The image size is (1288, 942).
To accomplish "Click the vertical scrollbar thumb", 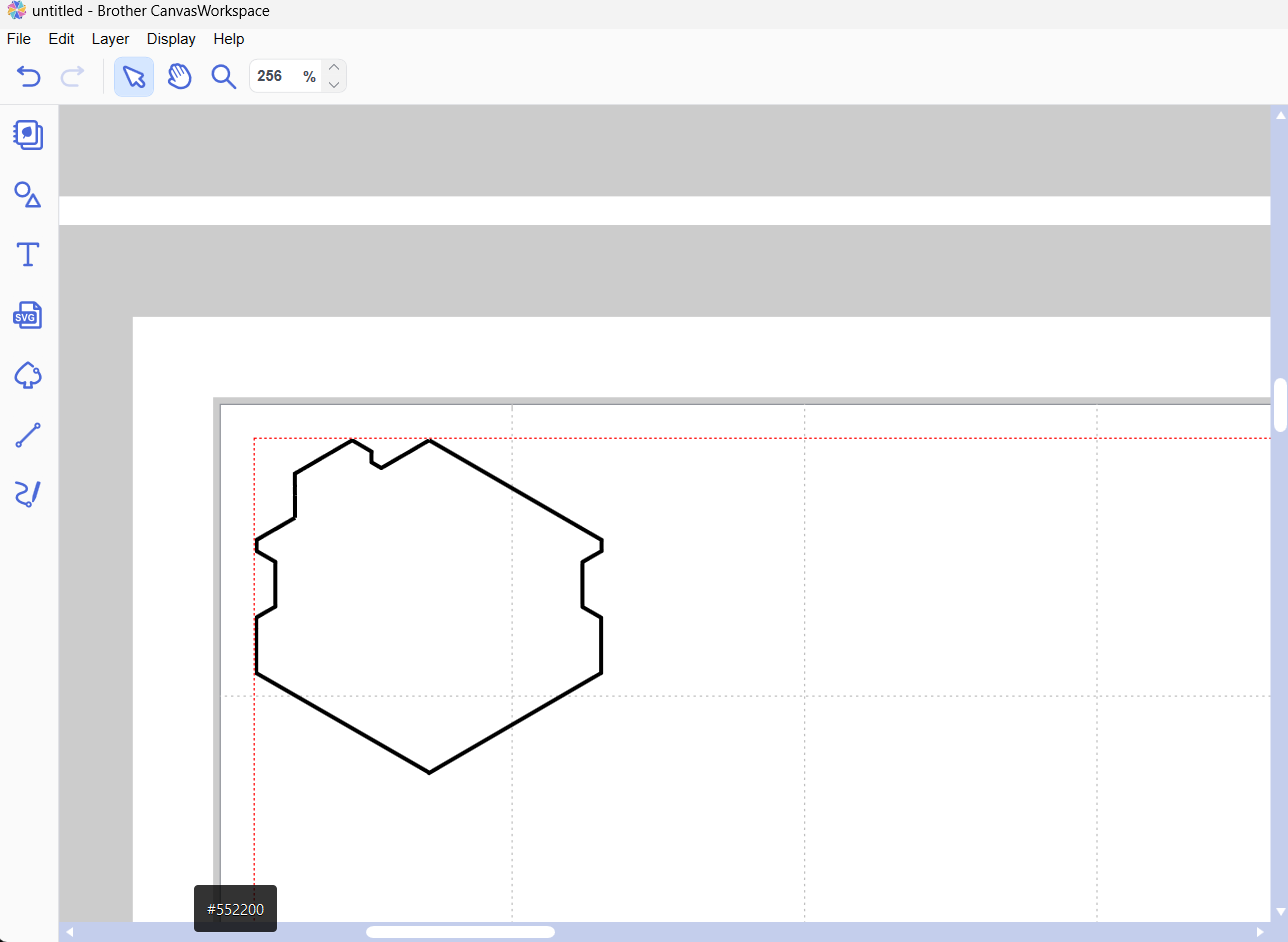I will (1280, 405).
